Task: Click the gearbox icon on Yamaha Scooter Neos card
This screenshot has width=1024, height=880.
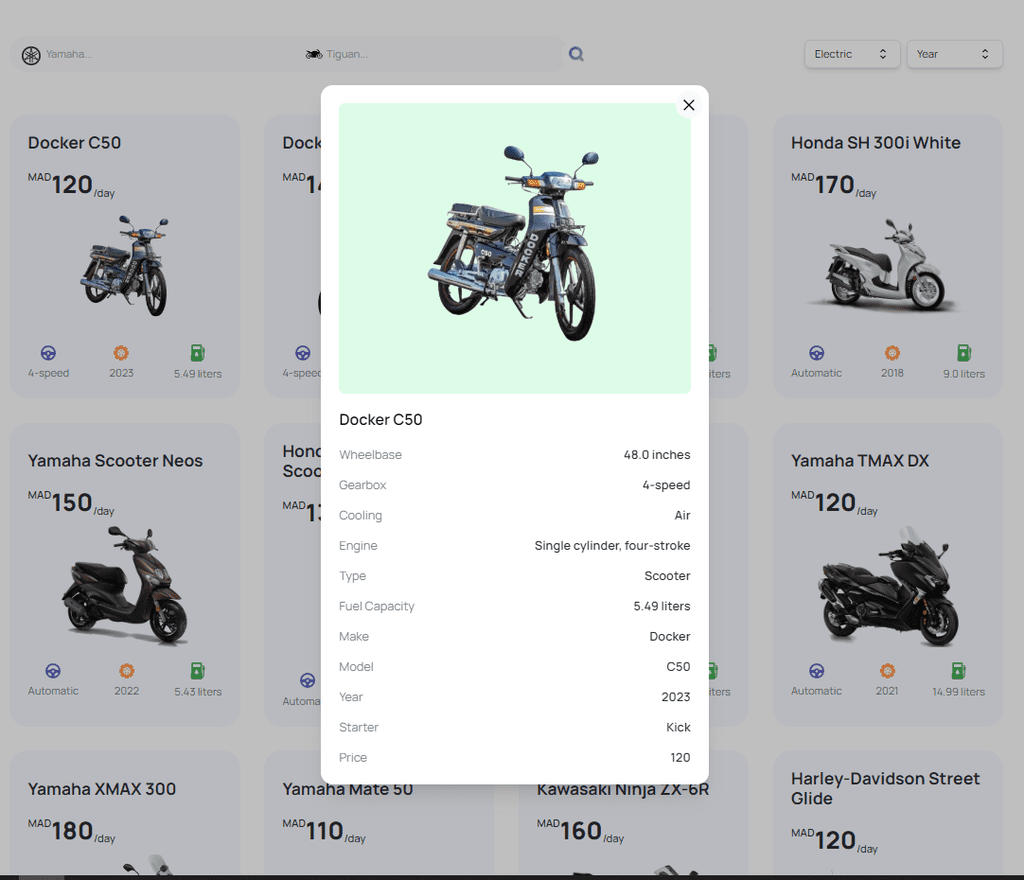Action: pos(53,671)
